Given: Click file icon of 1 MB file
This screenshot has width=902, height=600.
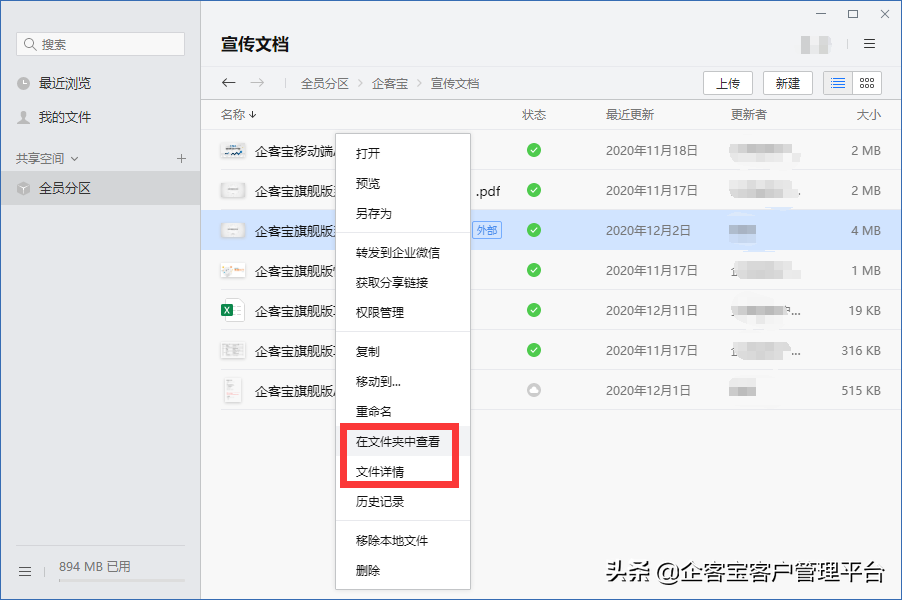Looking at the screenshot, I should 233,270.
